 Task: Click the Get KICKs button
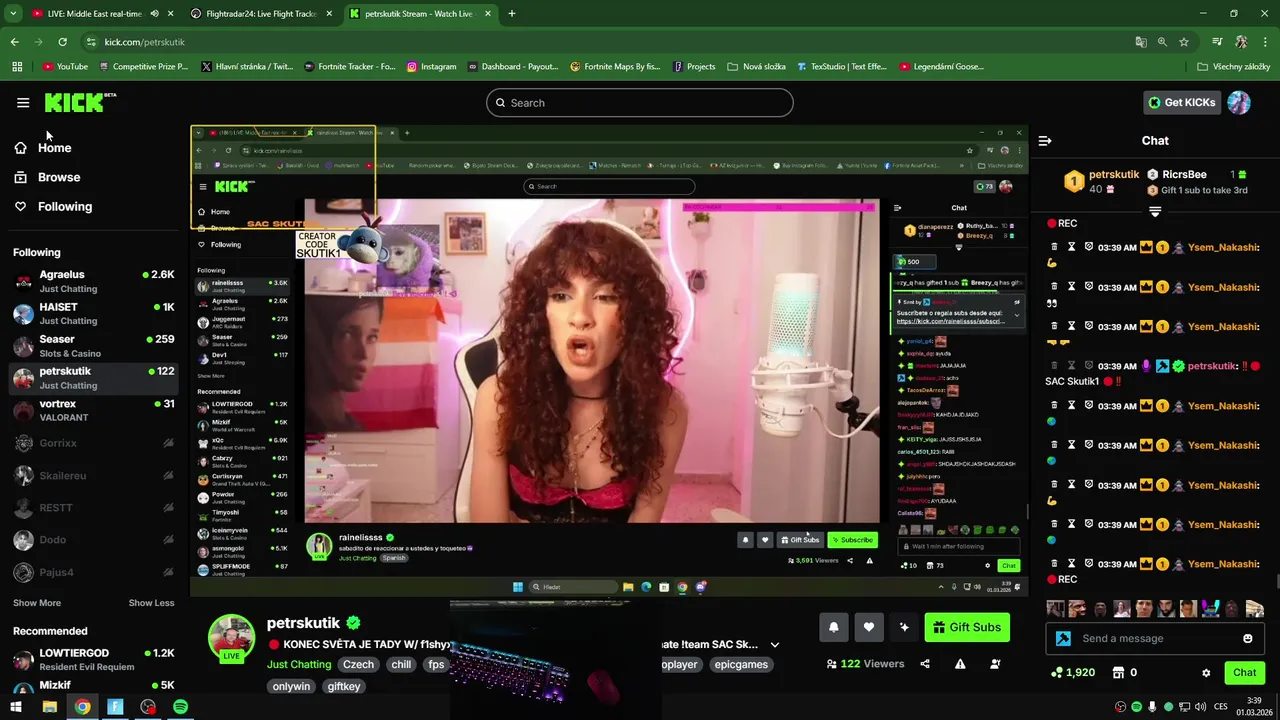(x=1181, y=102)
